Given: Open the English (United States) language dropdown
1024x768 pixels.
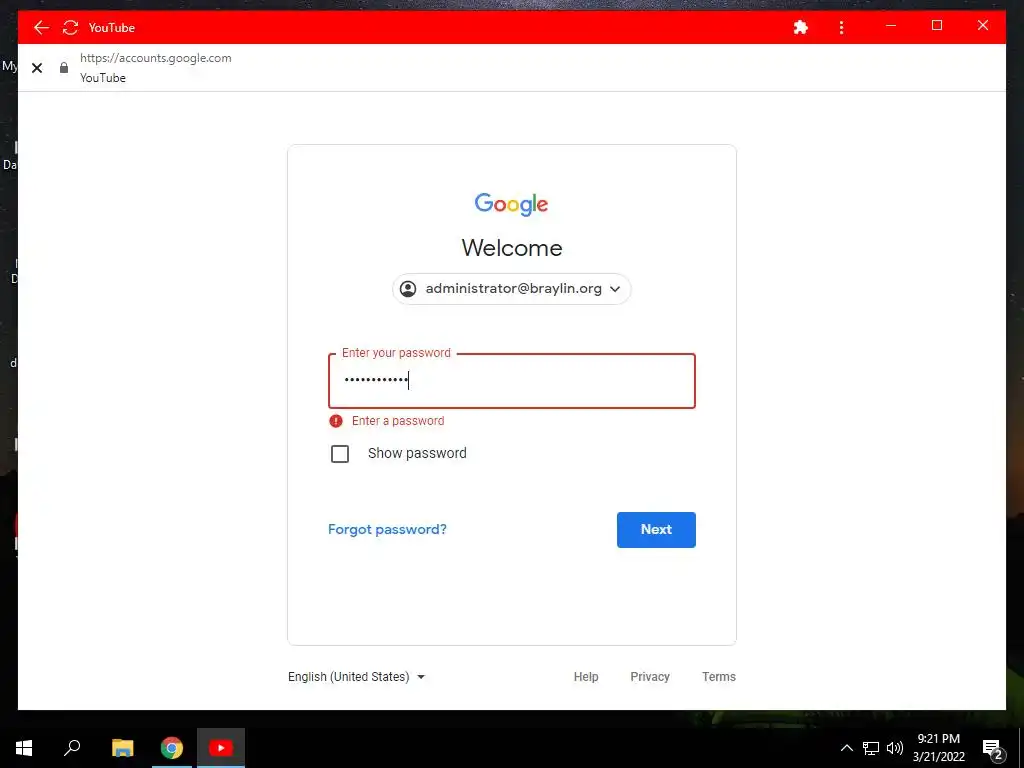Looking at the screenshot, I should 357,677.
